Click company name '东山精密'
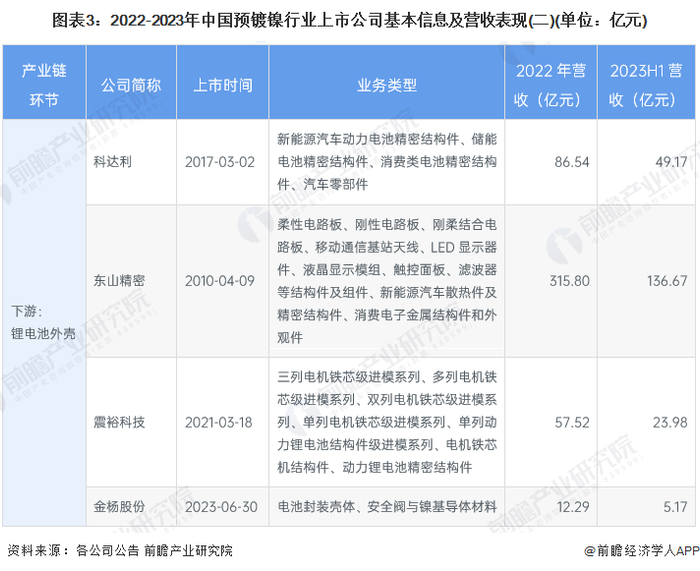700x571 pixels. coord(119,280)
